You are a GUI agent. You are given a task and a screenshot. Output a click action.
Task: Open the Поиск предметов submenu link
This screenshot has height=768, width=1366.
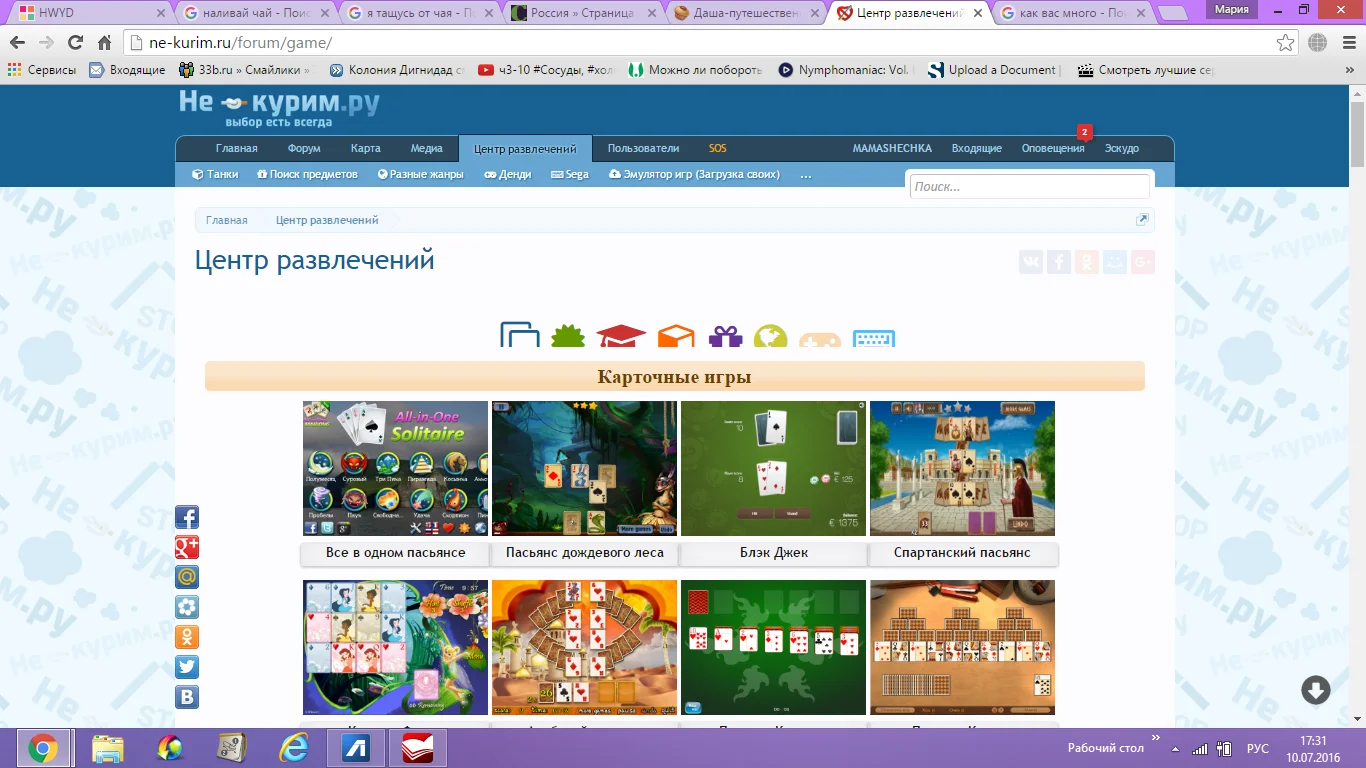(x=307, y=174)
